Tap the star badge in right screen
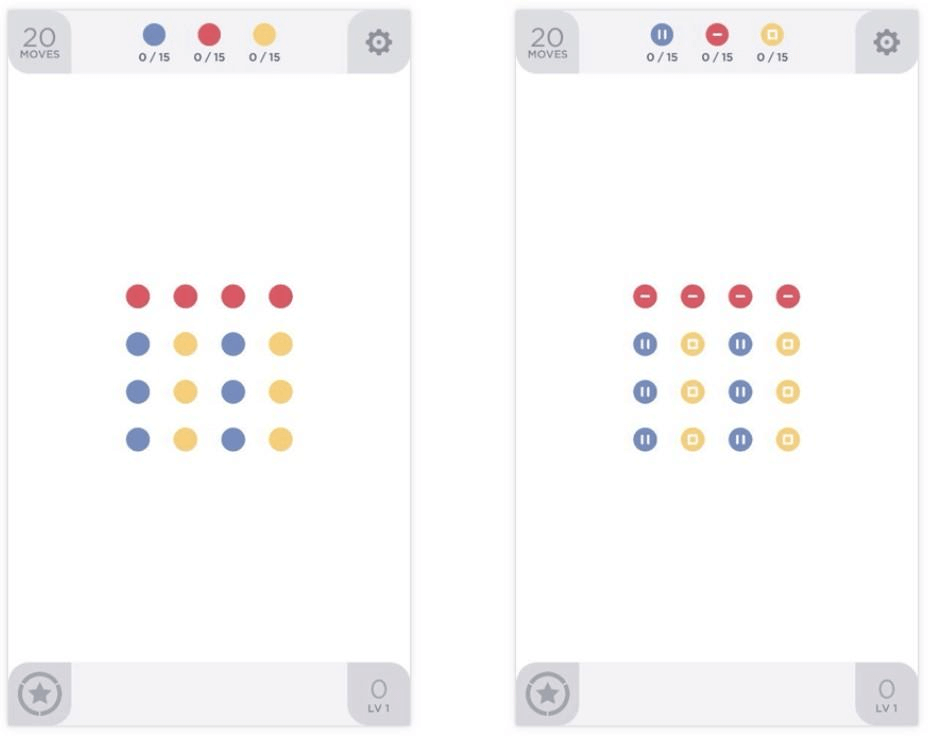The height and width of the screenshot is (736, 928). click(547, 693)
